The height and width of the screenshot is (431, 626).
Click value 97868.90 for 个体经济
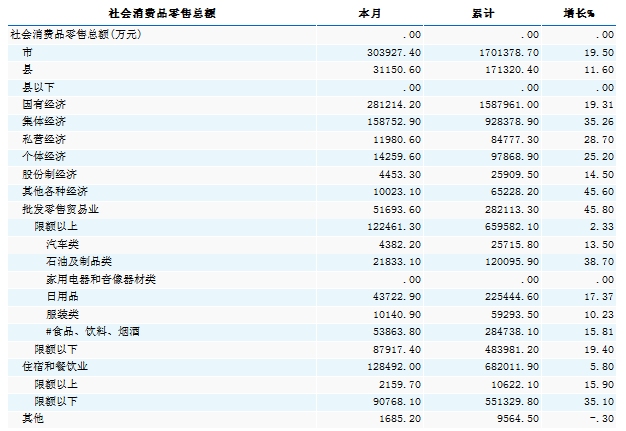(x=515, y=157)
